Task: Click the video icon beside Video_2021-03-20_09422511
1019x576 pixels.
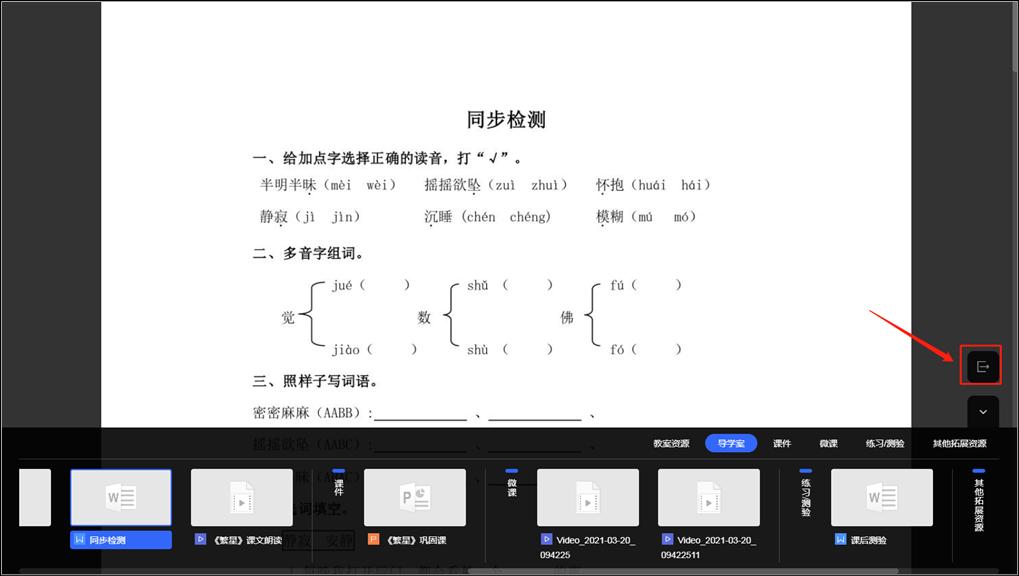Action: click(x=667, y=539)
